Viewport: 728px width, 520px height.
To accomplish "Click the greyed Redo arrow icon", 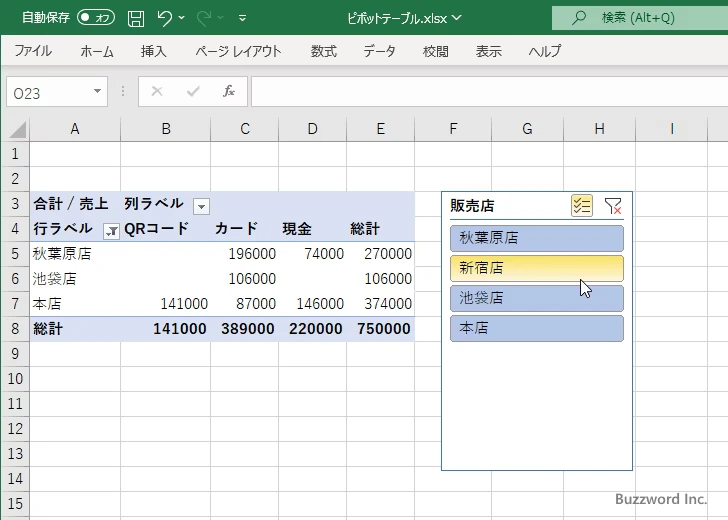I will coord(203,18).
